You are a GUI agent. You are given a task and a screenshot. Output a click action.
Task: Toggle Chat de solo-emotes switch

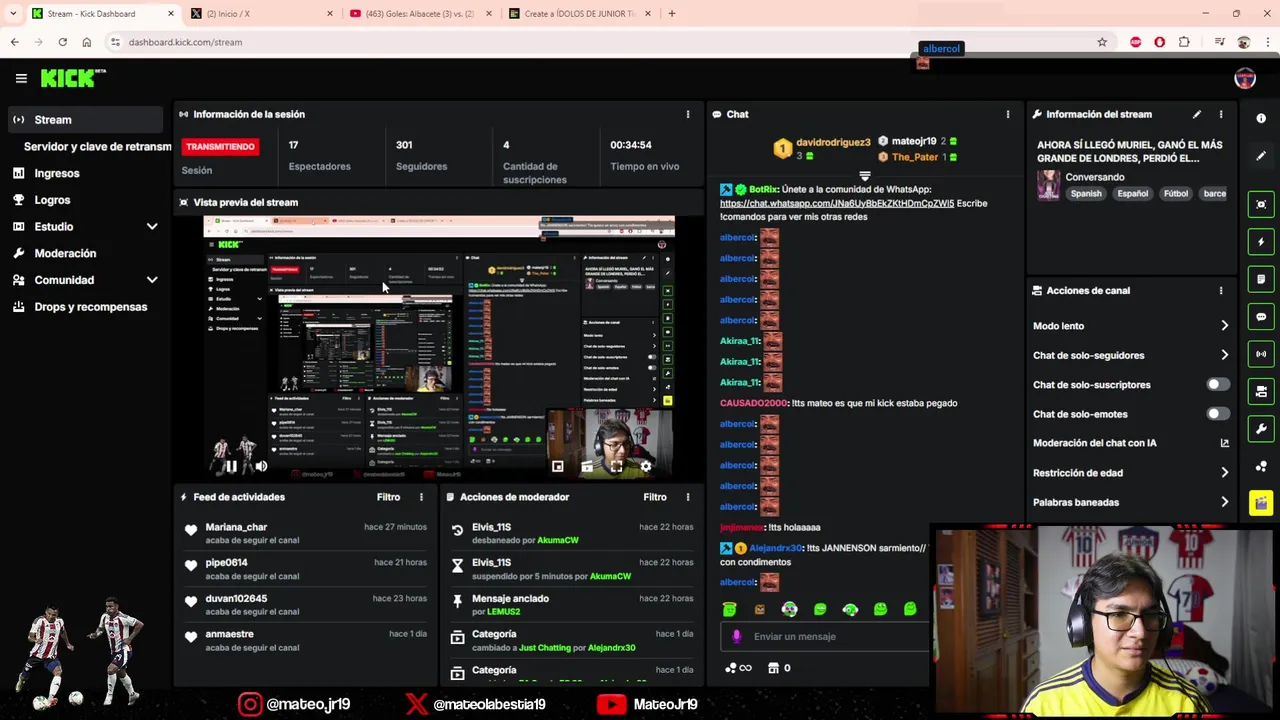(1217, 414)
